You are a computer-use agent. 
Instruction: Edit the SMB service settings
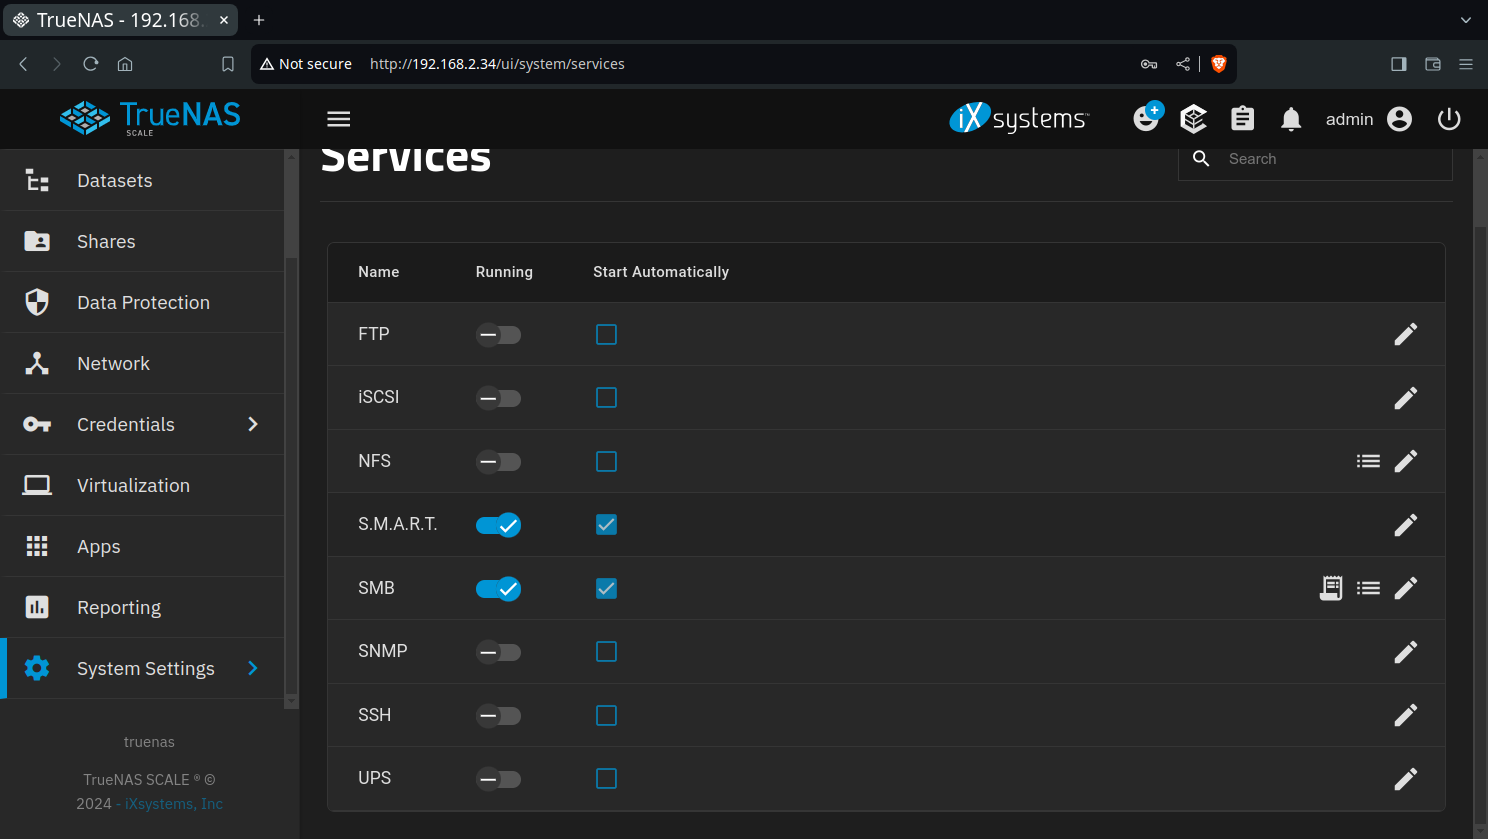[1405, 588]
